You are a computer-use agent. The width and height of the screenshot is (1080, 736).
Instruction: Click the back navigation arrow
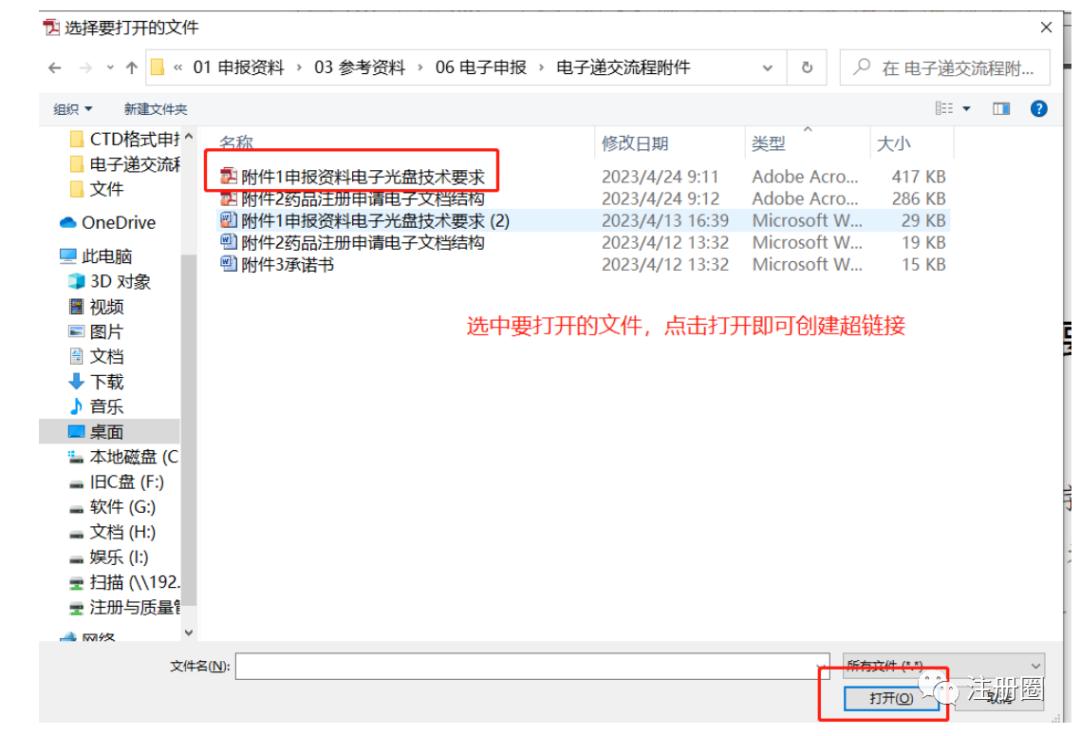pos(54,66)
